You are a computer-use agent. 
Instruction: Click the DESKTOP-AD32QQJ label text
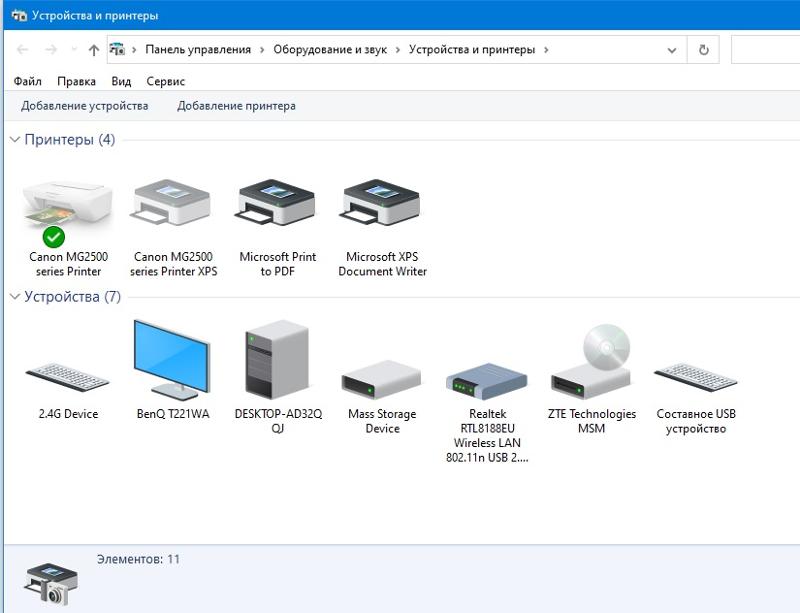pos(278,421)
